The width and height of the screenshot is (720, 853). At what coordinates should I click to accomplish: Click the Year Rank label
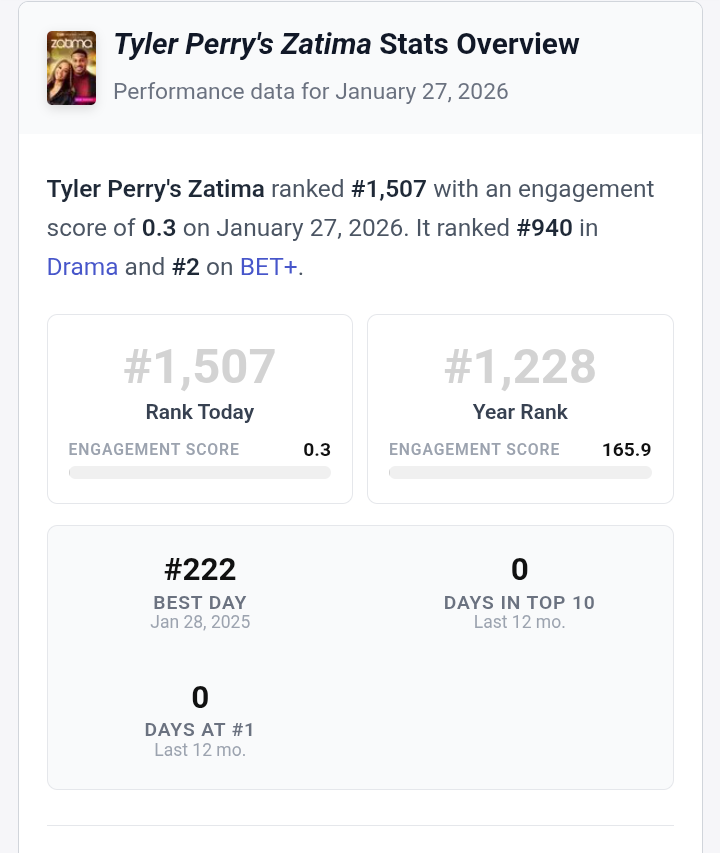(520, 412)
